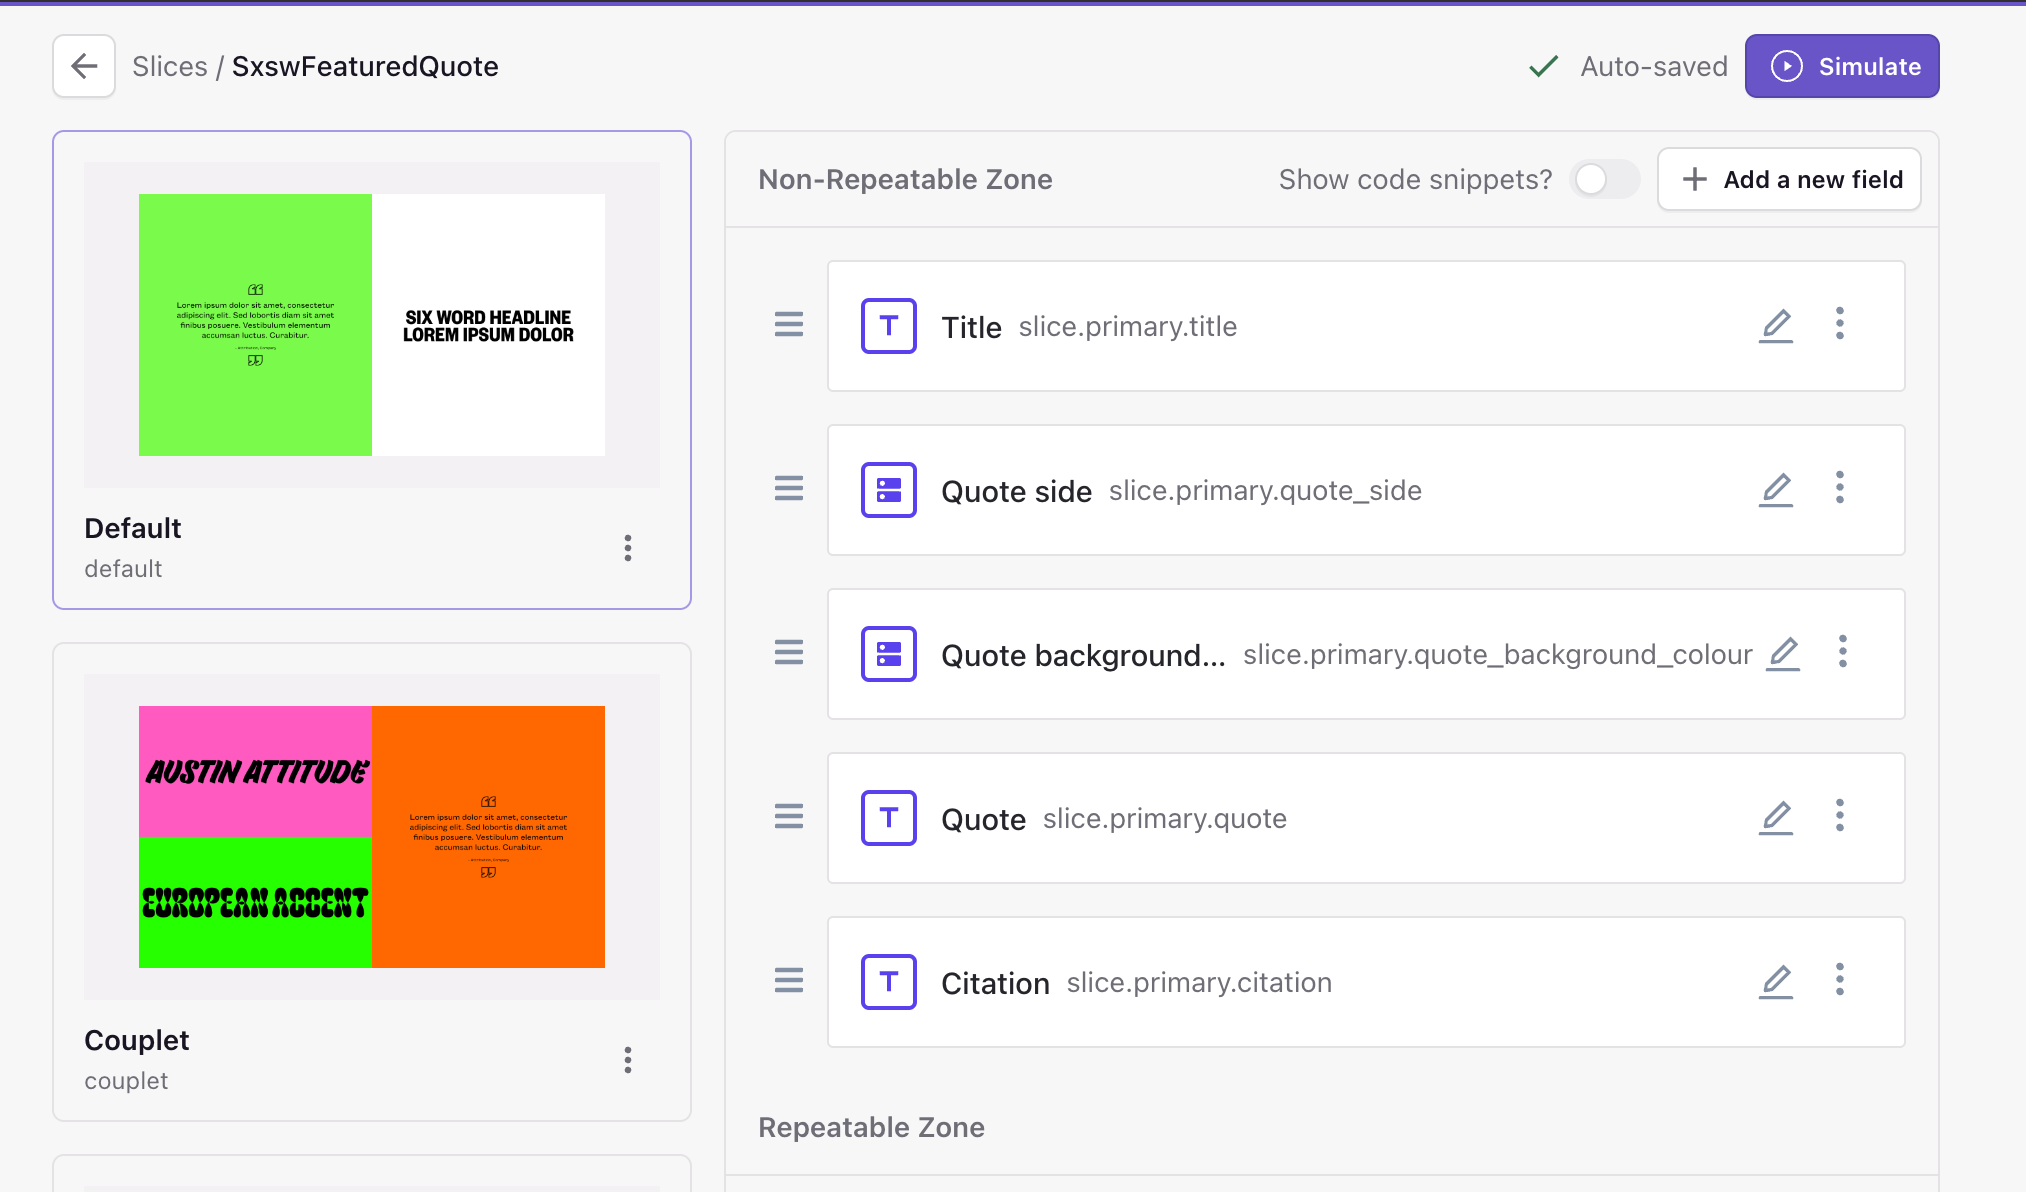Image resolution: width=2026 pixels, height=1192 pixels.
Task: Add a new field
Action: click(1789, 179)
